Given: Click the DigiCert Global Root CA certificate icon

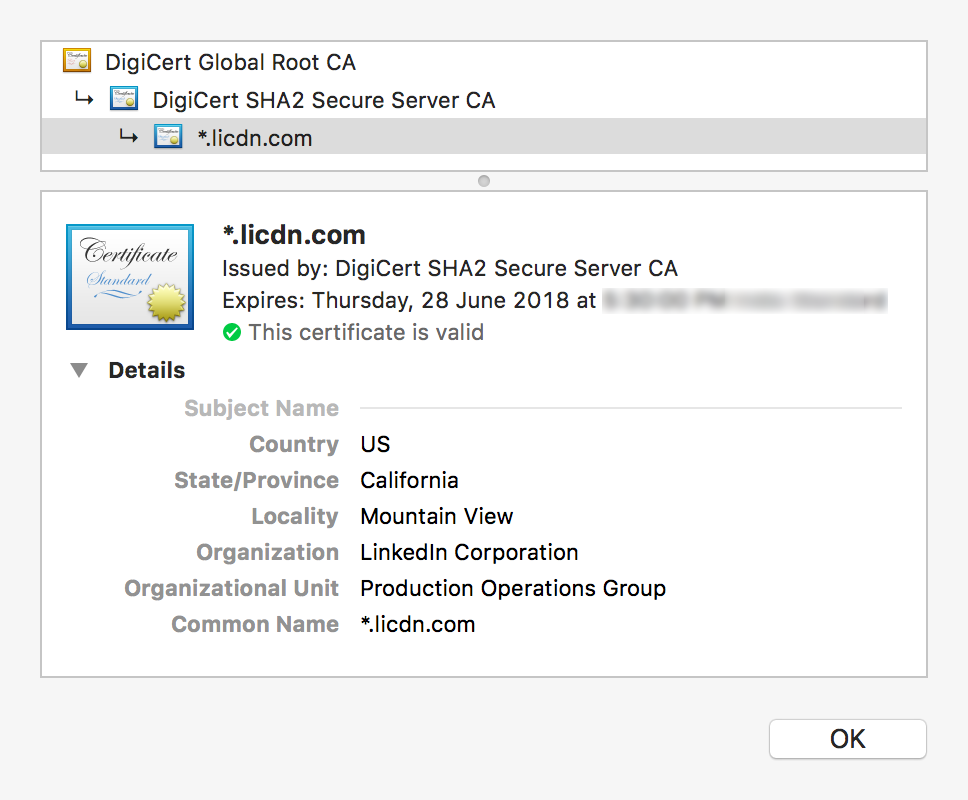Looking at the screenshot, I should [x=77, y=61].
